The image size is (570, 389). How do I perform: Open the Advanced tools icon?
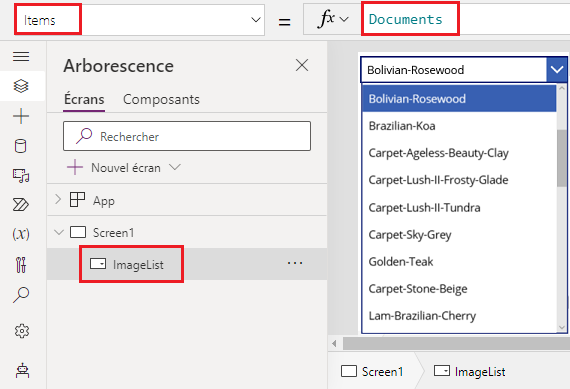[21, 265]
